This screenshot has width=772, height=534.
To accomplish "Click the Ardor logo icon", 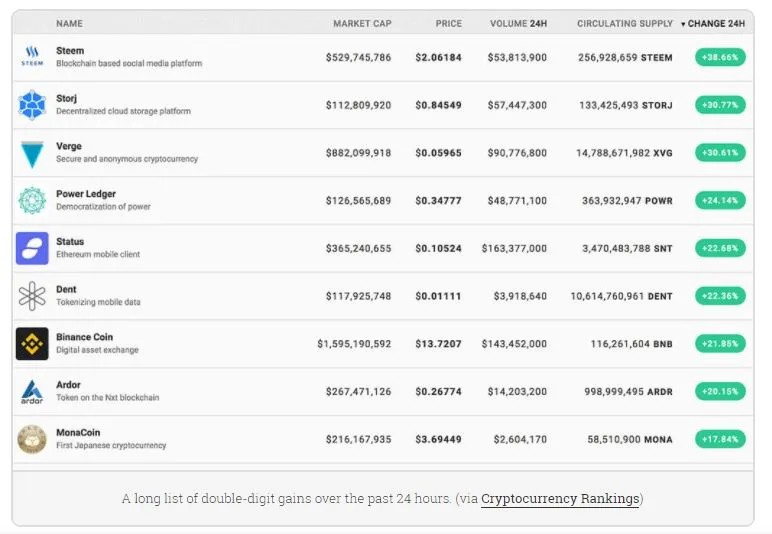I will click(x=32, y=392).
